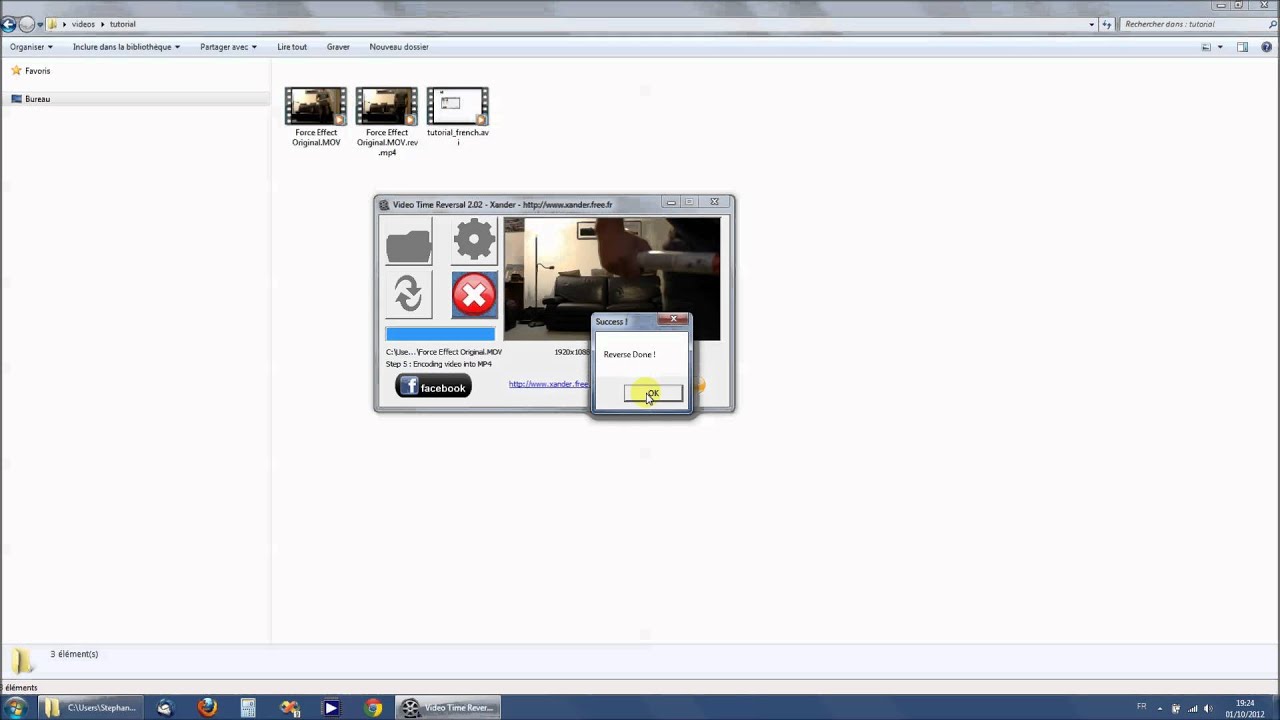Select Favoris in the navigation pane
1280x720 pixels.
click(x=37, y=71)
